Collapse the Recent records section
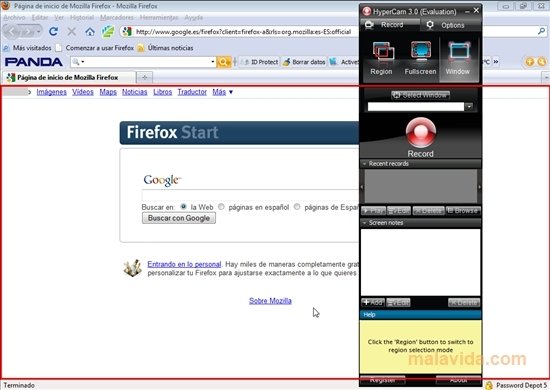 (x=364, y=164)
